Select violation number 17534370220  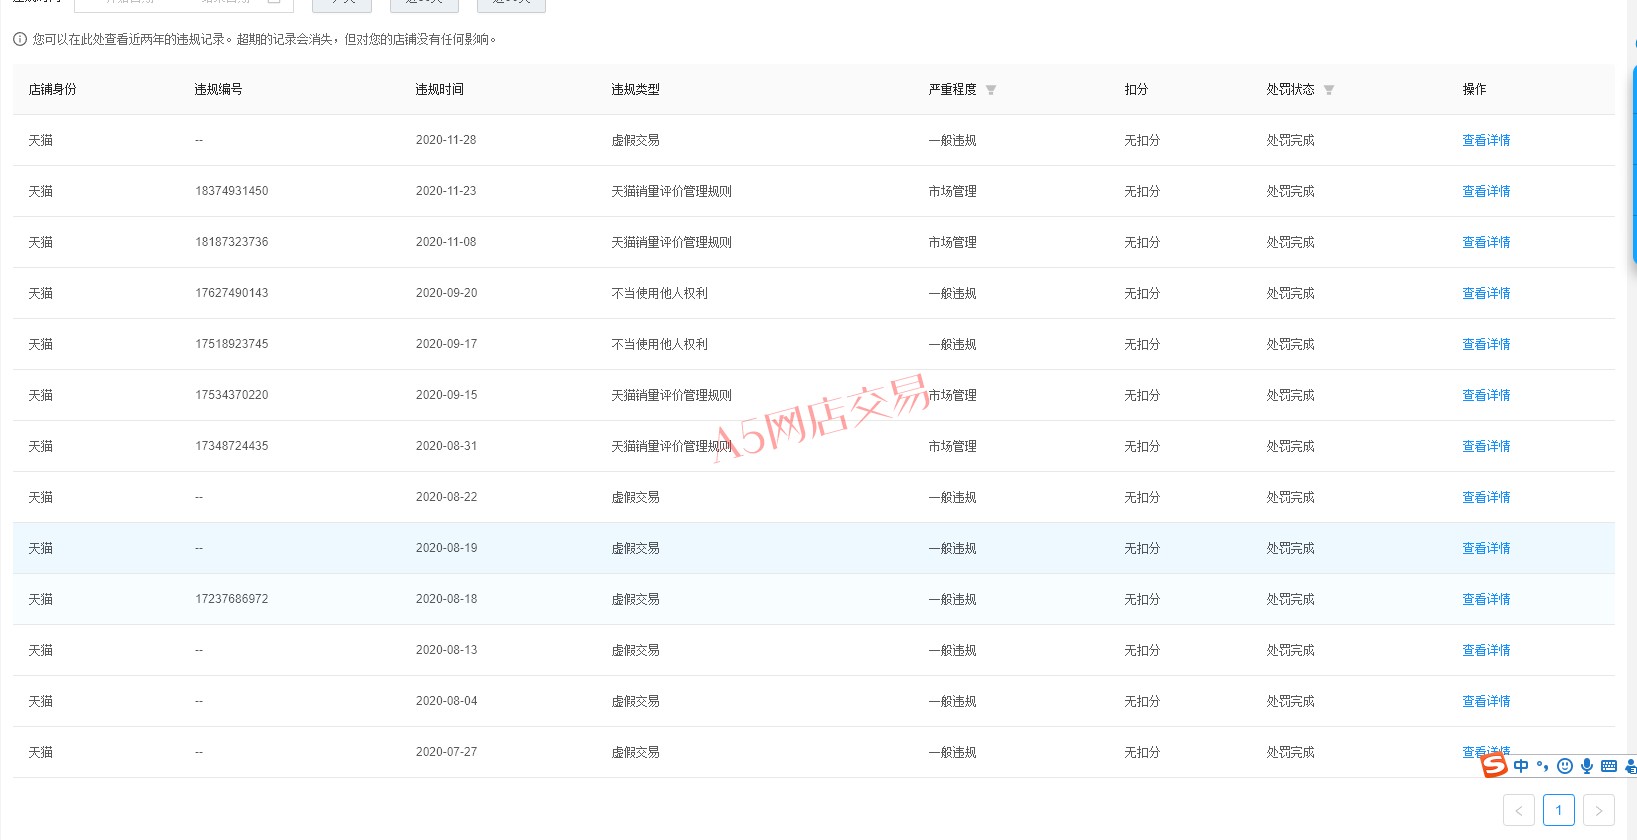tap(232, 395)
